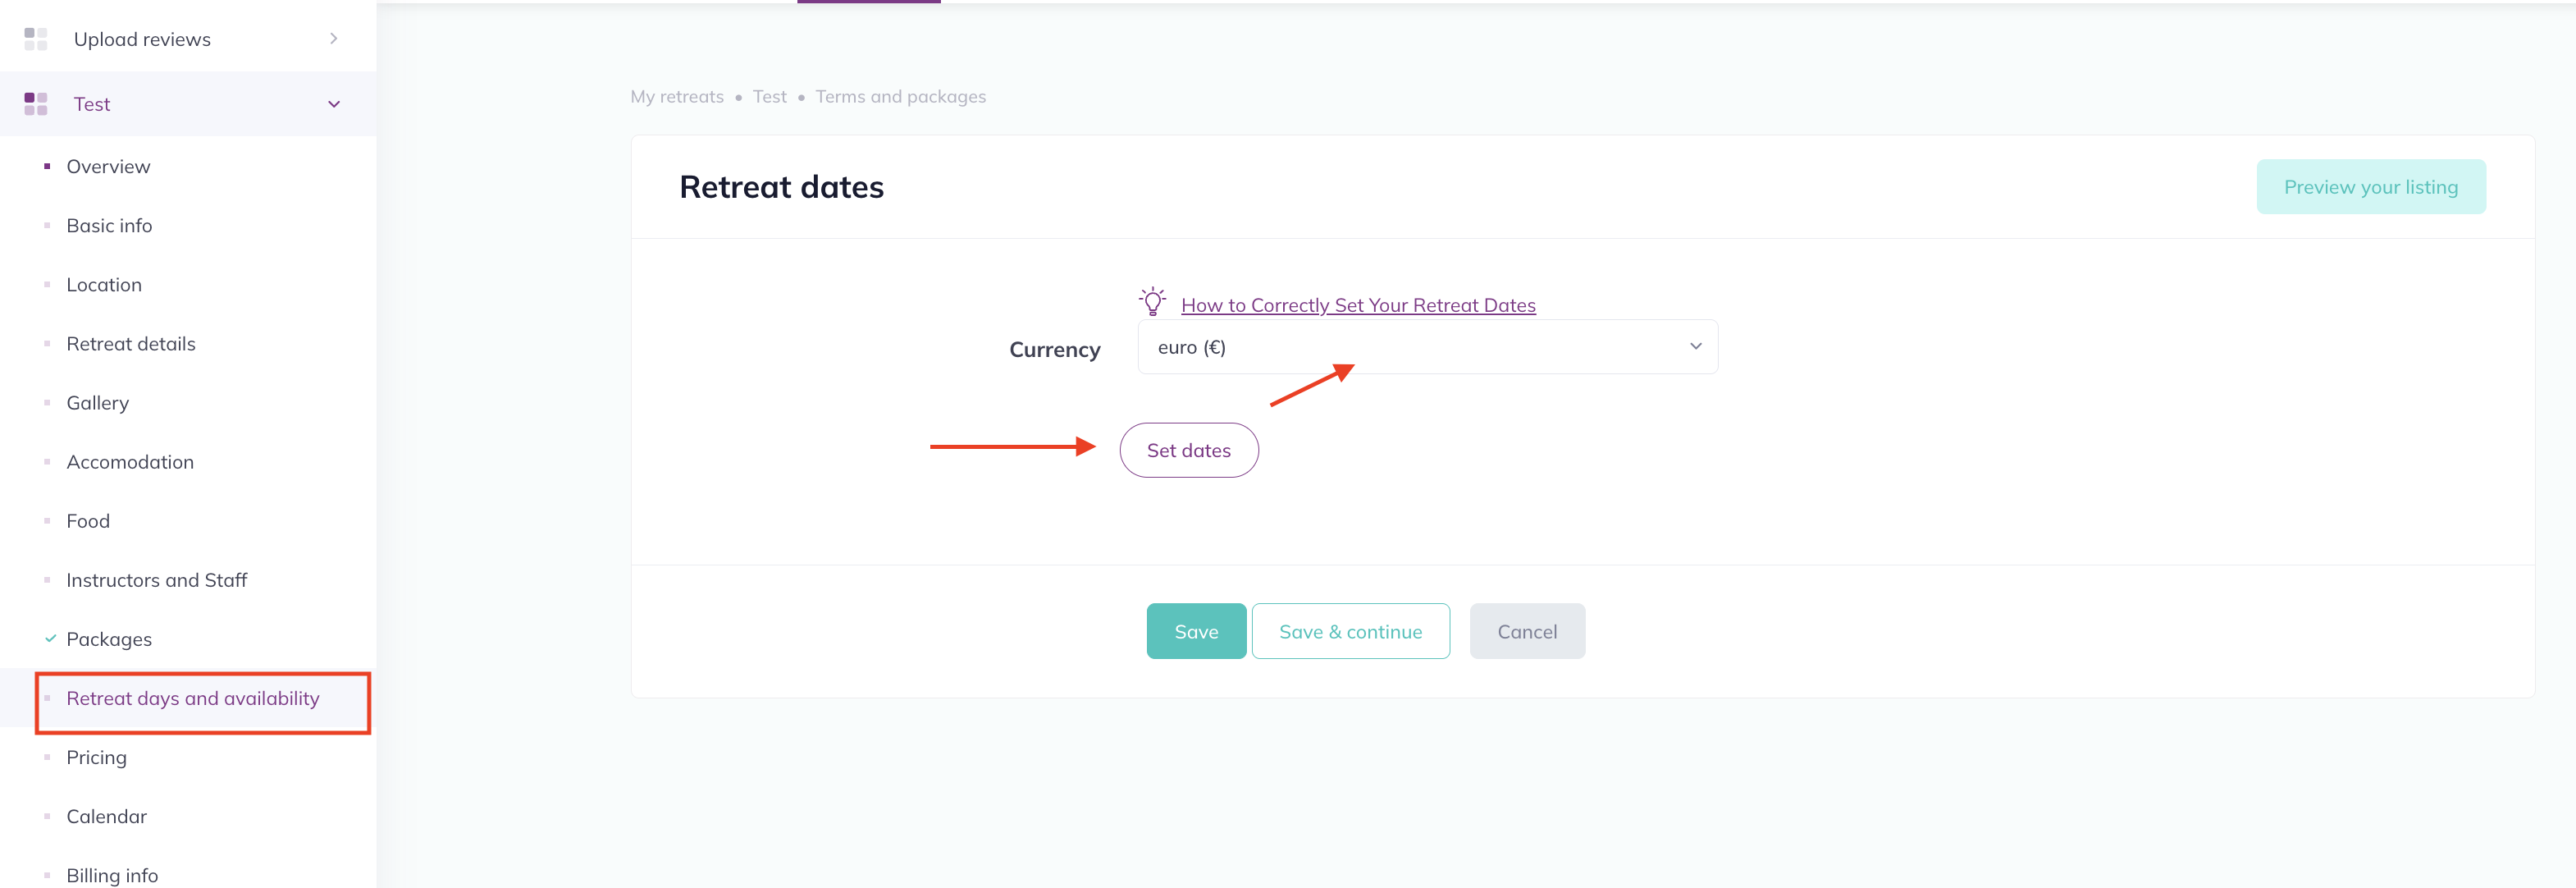Go to Overview section
The image size is (2576, 888).
click(x=108, y=167)
